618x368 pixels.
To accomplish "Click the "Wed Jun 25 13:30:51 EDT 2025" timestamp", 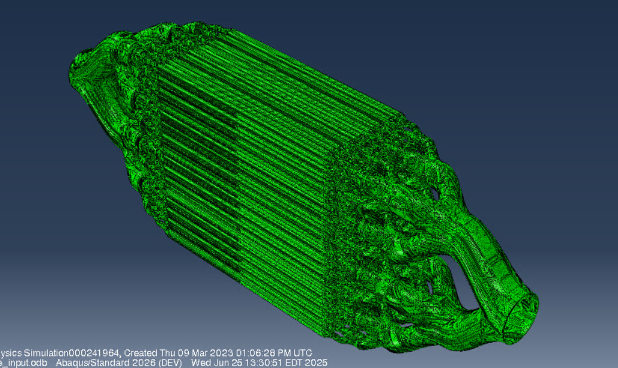I will [x=259, y=362].
